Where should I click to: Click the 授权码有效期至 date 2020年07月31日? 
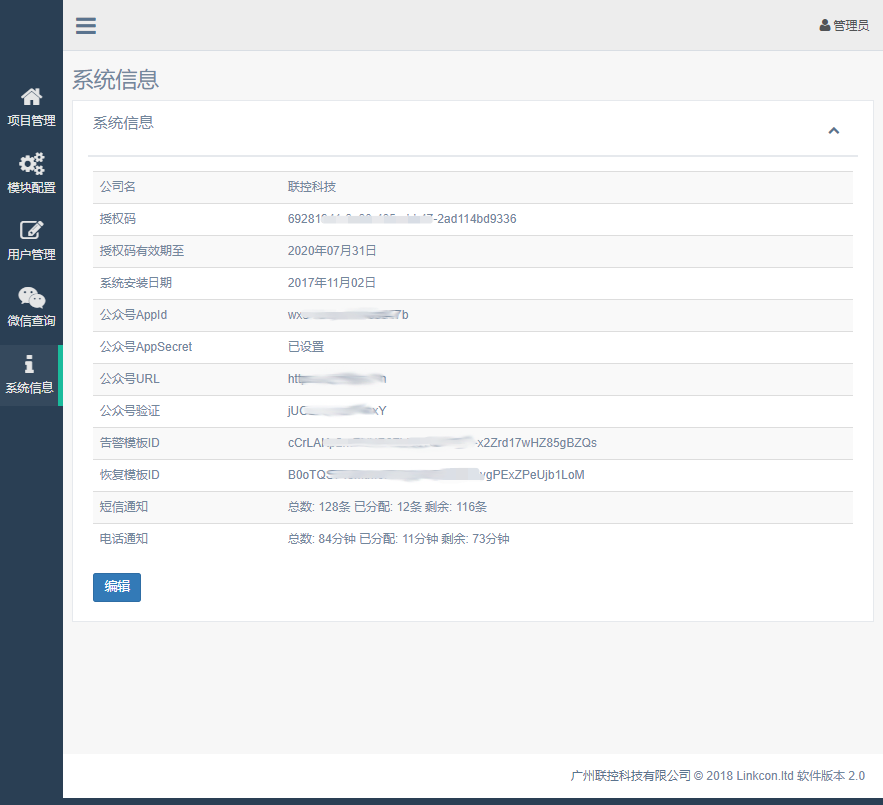(x=332, y=251)
